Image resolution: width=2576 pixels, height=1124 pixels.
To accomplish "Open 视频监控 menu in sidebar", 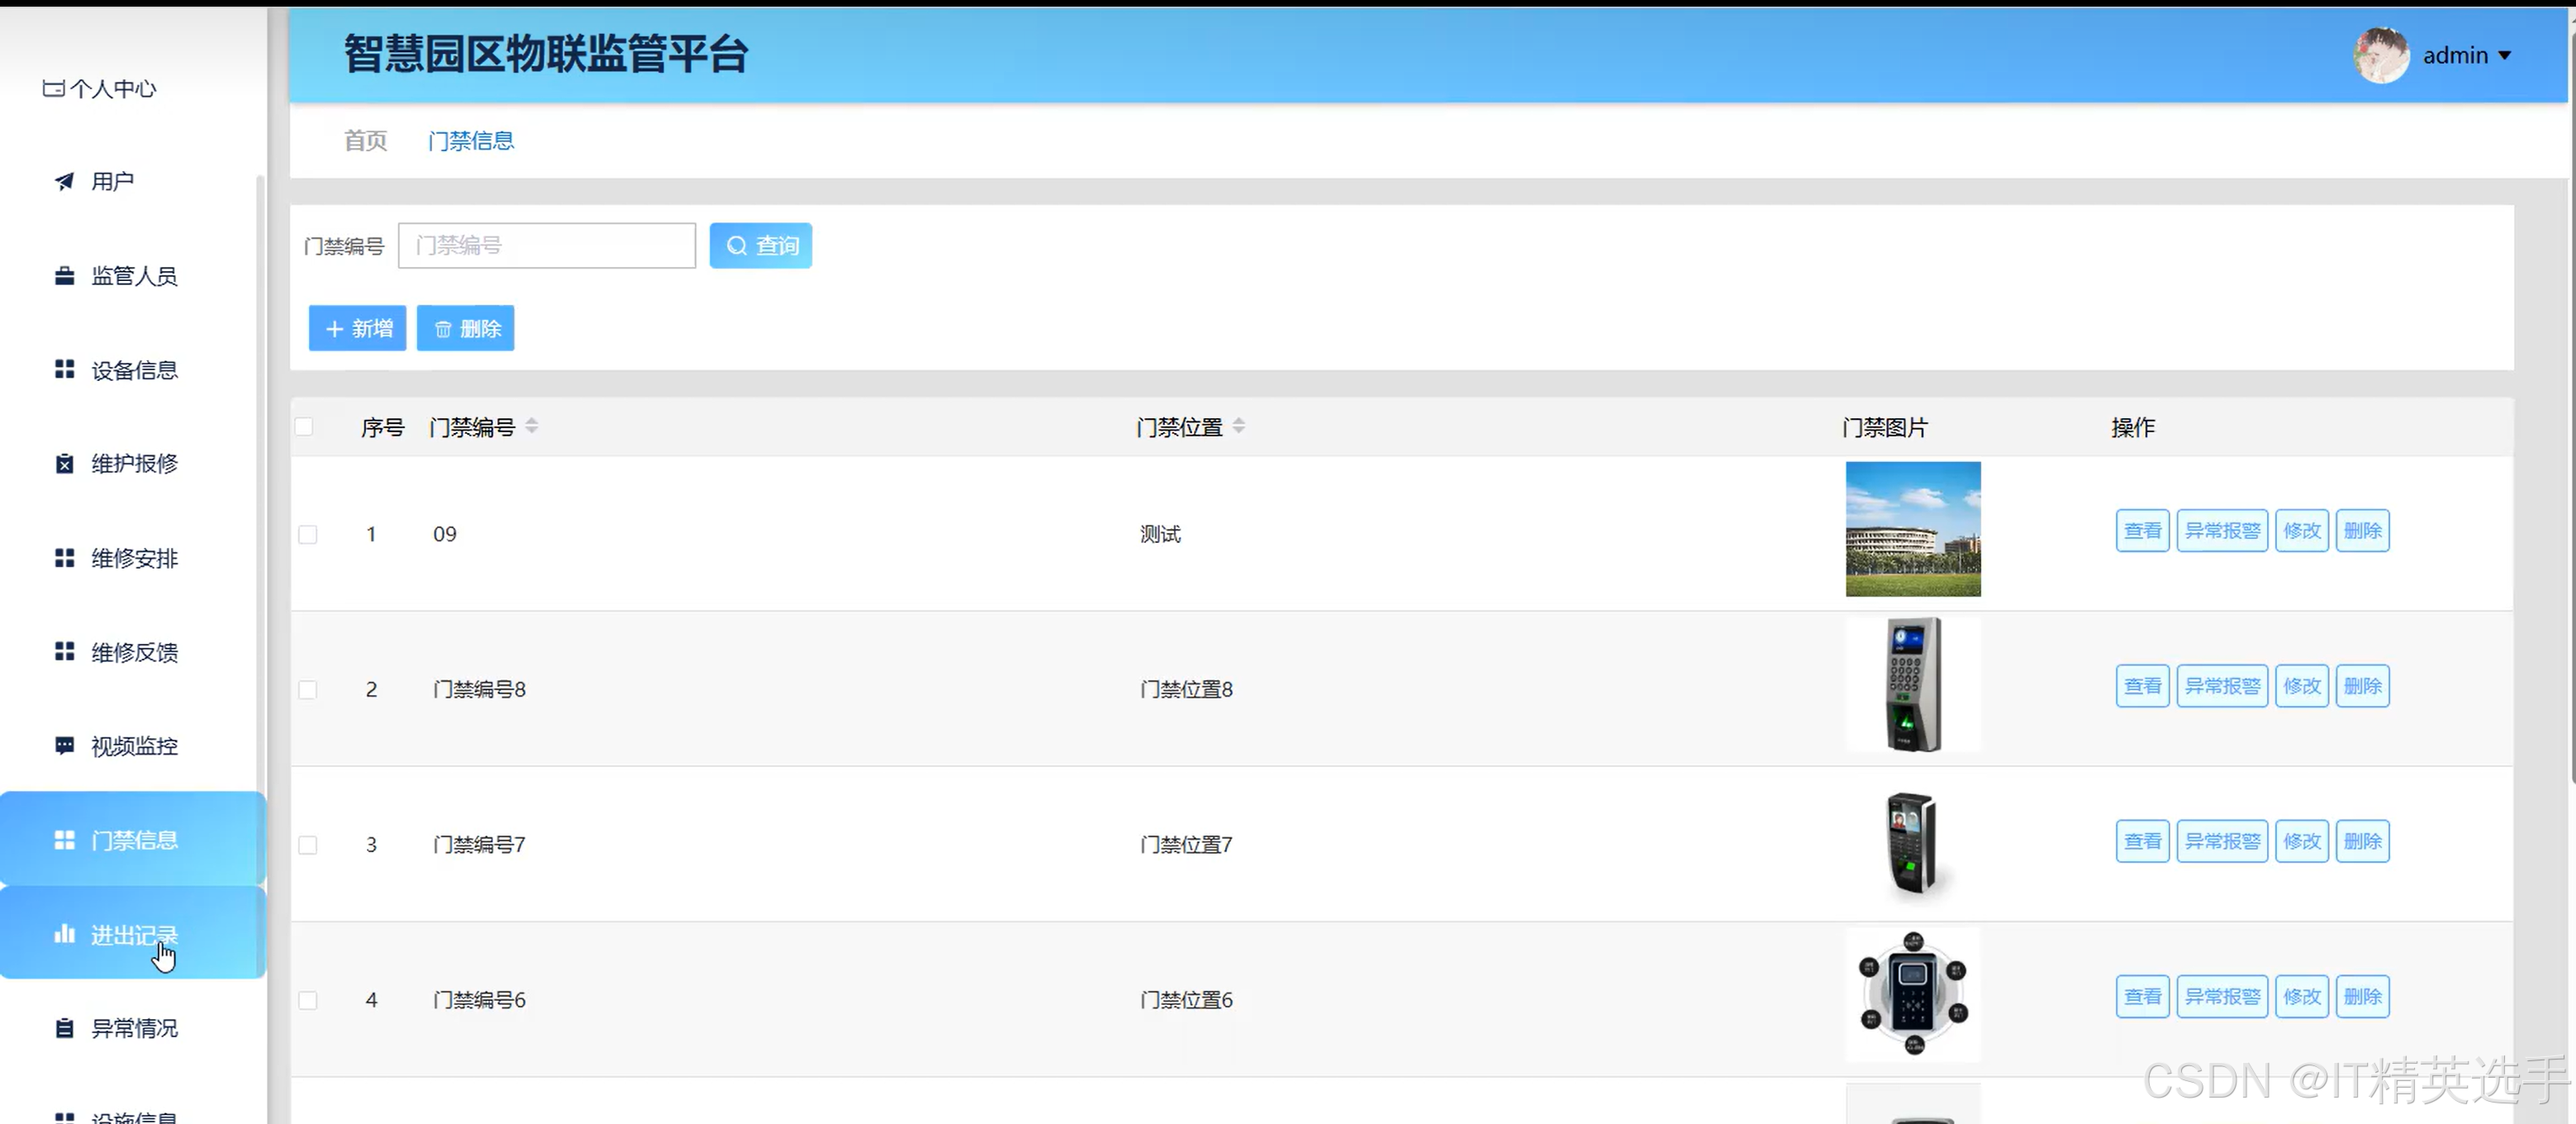I will pos(132,746).
